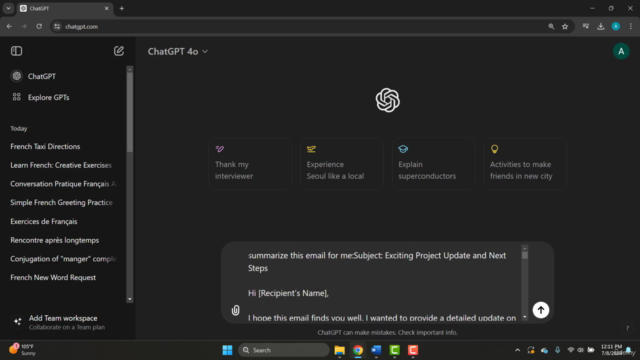Click the sidebar scrollbar thumb
The image size is (640, 360).
coord(130,112)
